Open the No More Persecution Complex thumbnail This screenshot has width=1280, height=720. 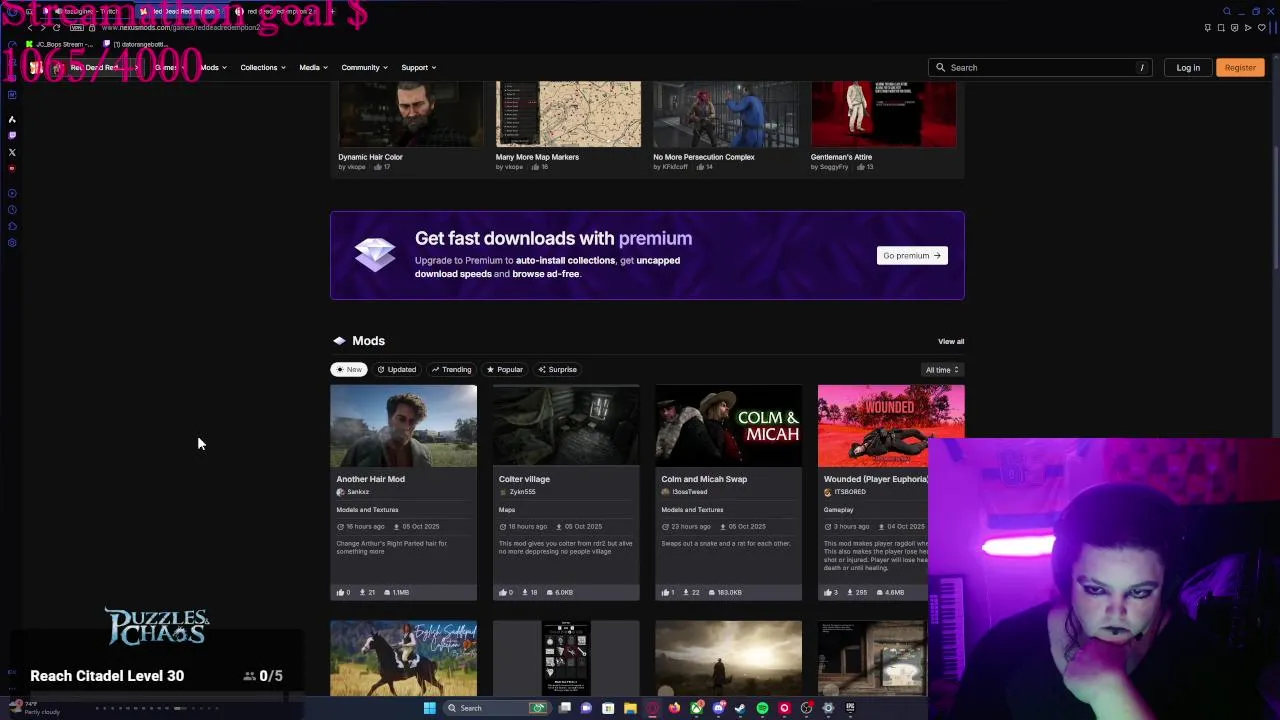pyautogui.click(x=726, y=114)
